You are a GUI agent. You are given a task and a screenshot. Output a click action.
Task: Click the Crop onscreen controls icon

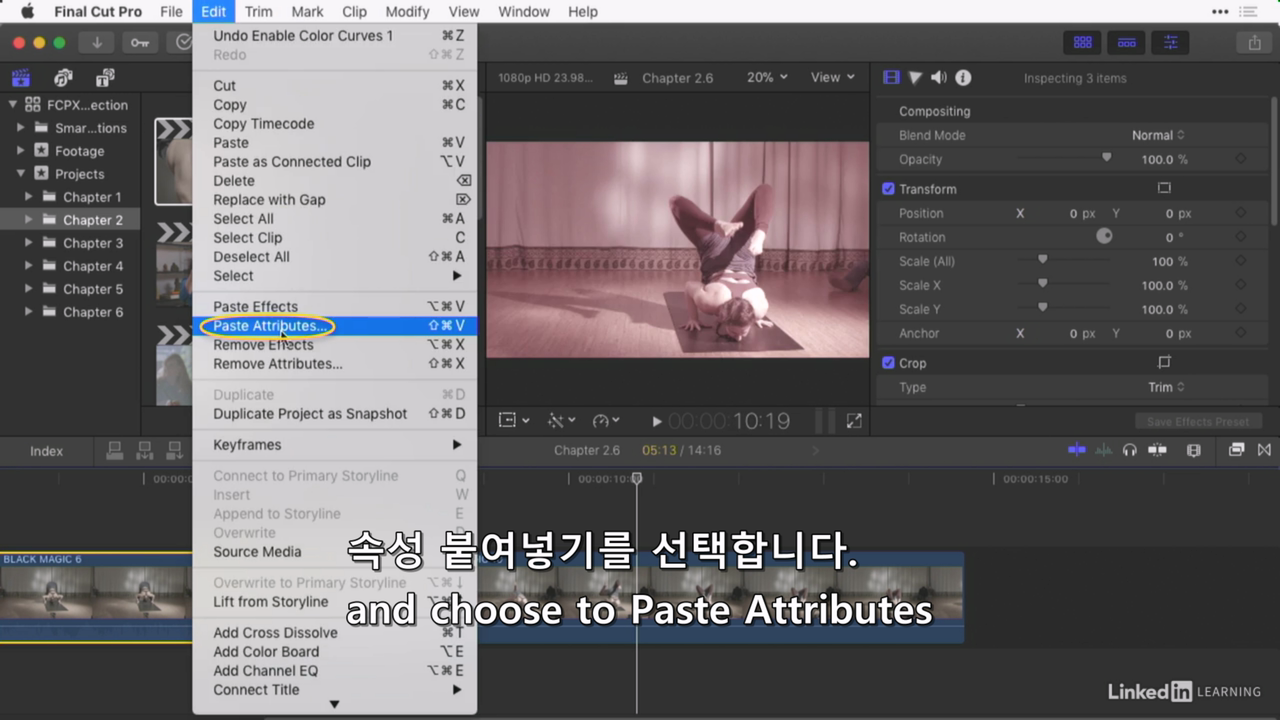tap(1164, 362)
